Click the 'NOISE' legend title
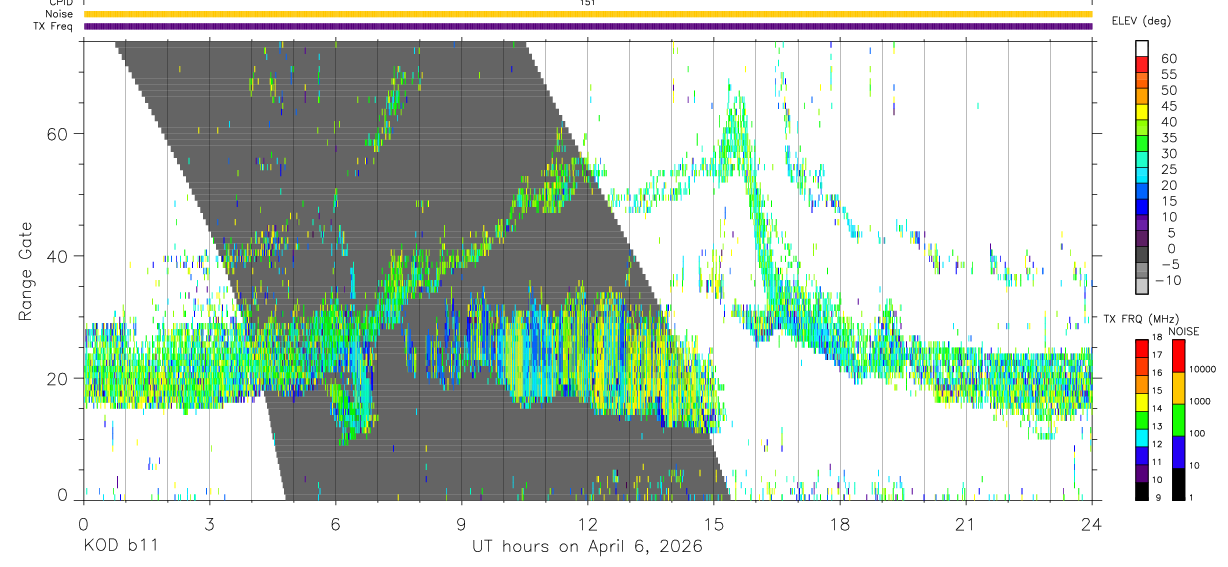Screen dimensions: 1228x567 pyautogui.click(x=1183, y=331)
